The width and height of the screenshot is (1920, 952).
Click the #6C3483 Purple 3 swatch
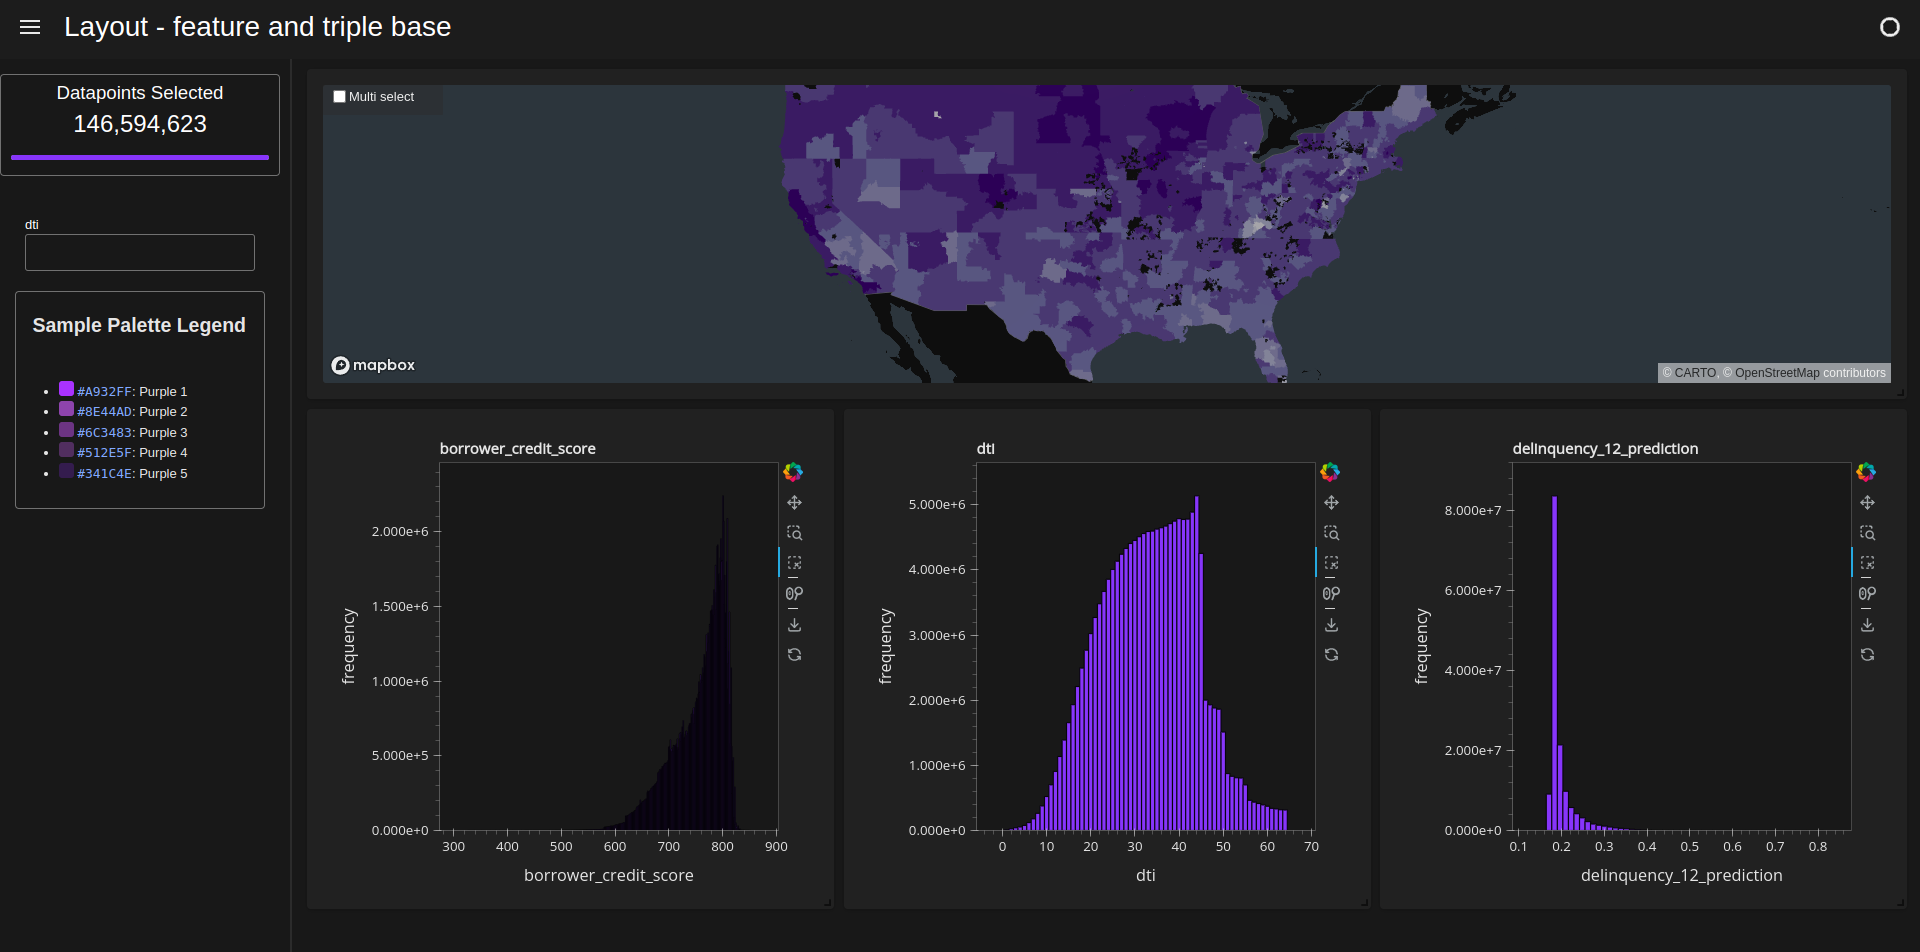click(66, 430)
